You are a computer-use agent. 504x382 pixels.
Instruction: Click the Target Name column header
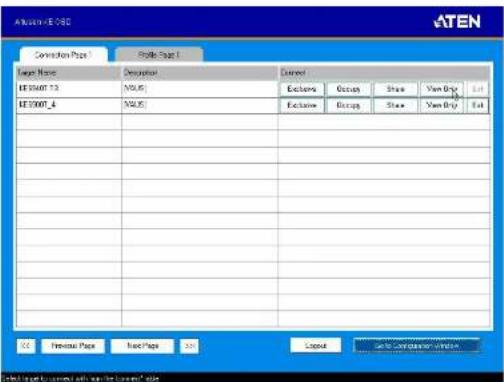point(69,73)
